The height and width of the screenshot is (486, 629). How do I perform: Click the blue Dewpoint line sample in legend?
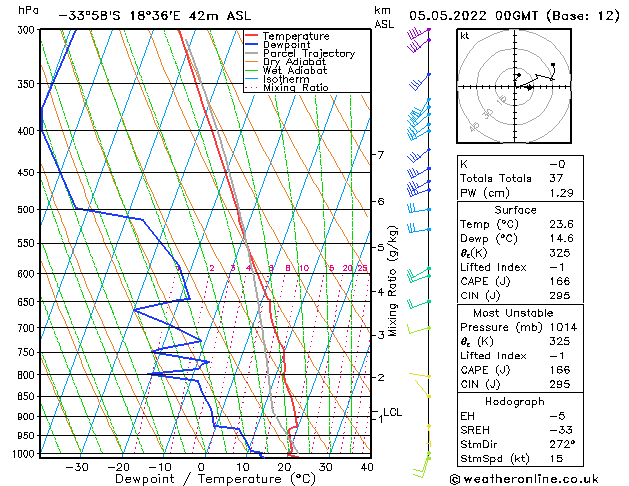pyautogui.click(x=251, y=45)
